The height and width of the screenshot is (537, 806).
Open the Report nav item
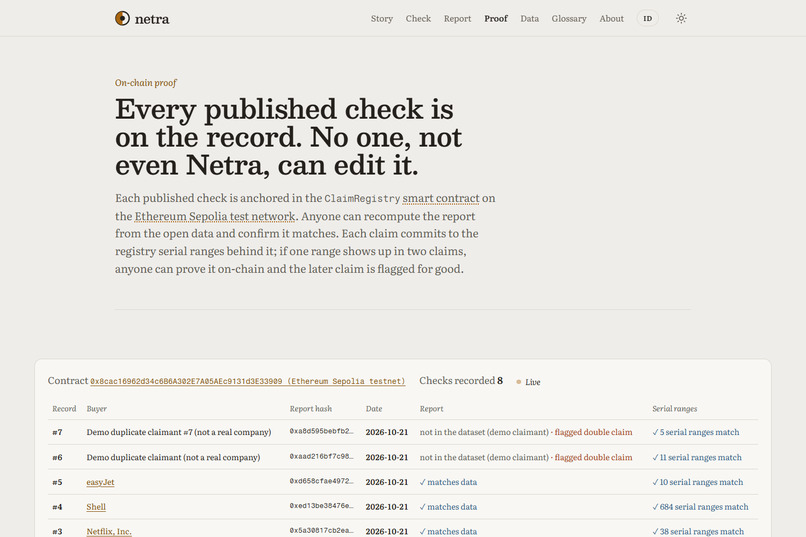457,18
